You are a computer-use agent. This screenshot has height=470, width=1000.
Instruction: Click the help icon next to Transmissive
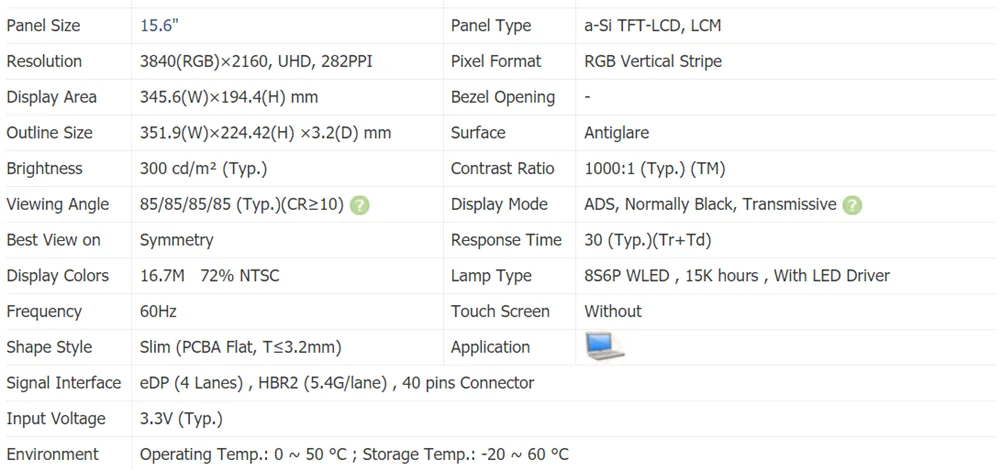tap(852, 205)
